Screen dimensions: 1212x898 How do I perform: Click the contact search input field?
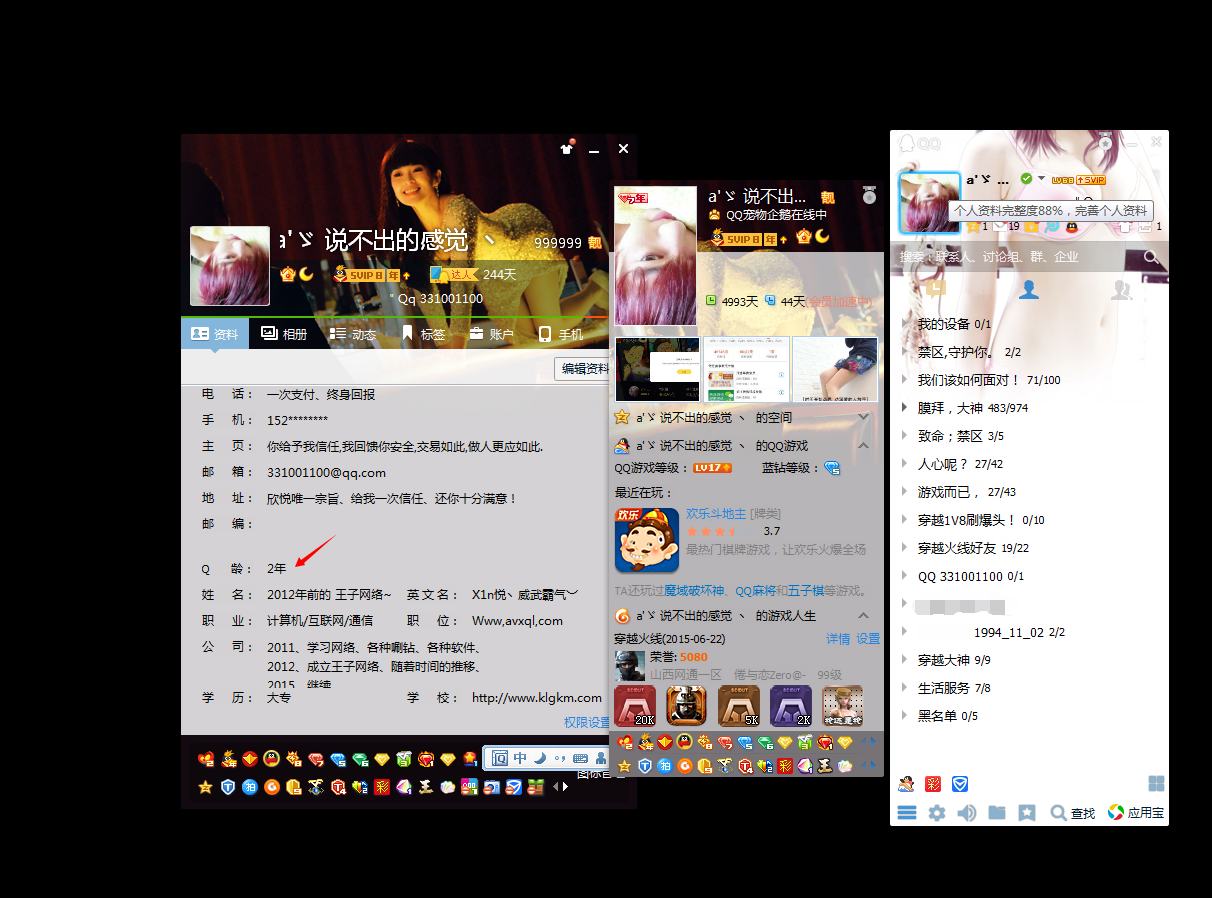point(1017,257)
